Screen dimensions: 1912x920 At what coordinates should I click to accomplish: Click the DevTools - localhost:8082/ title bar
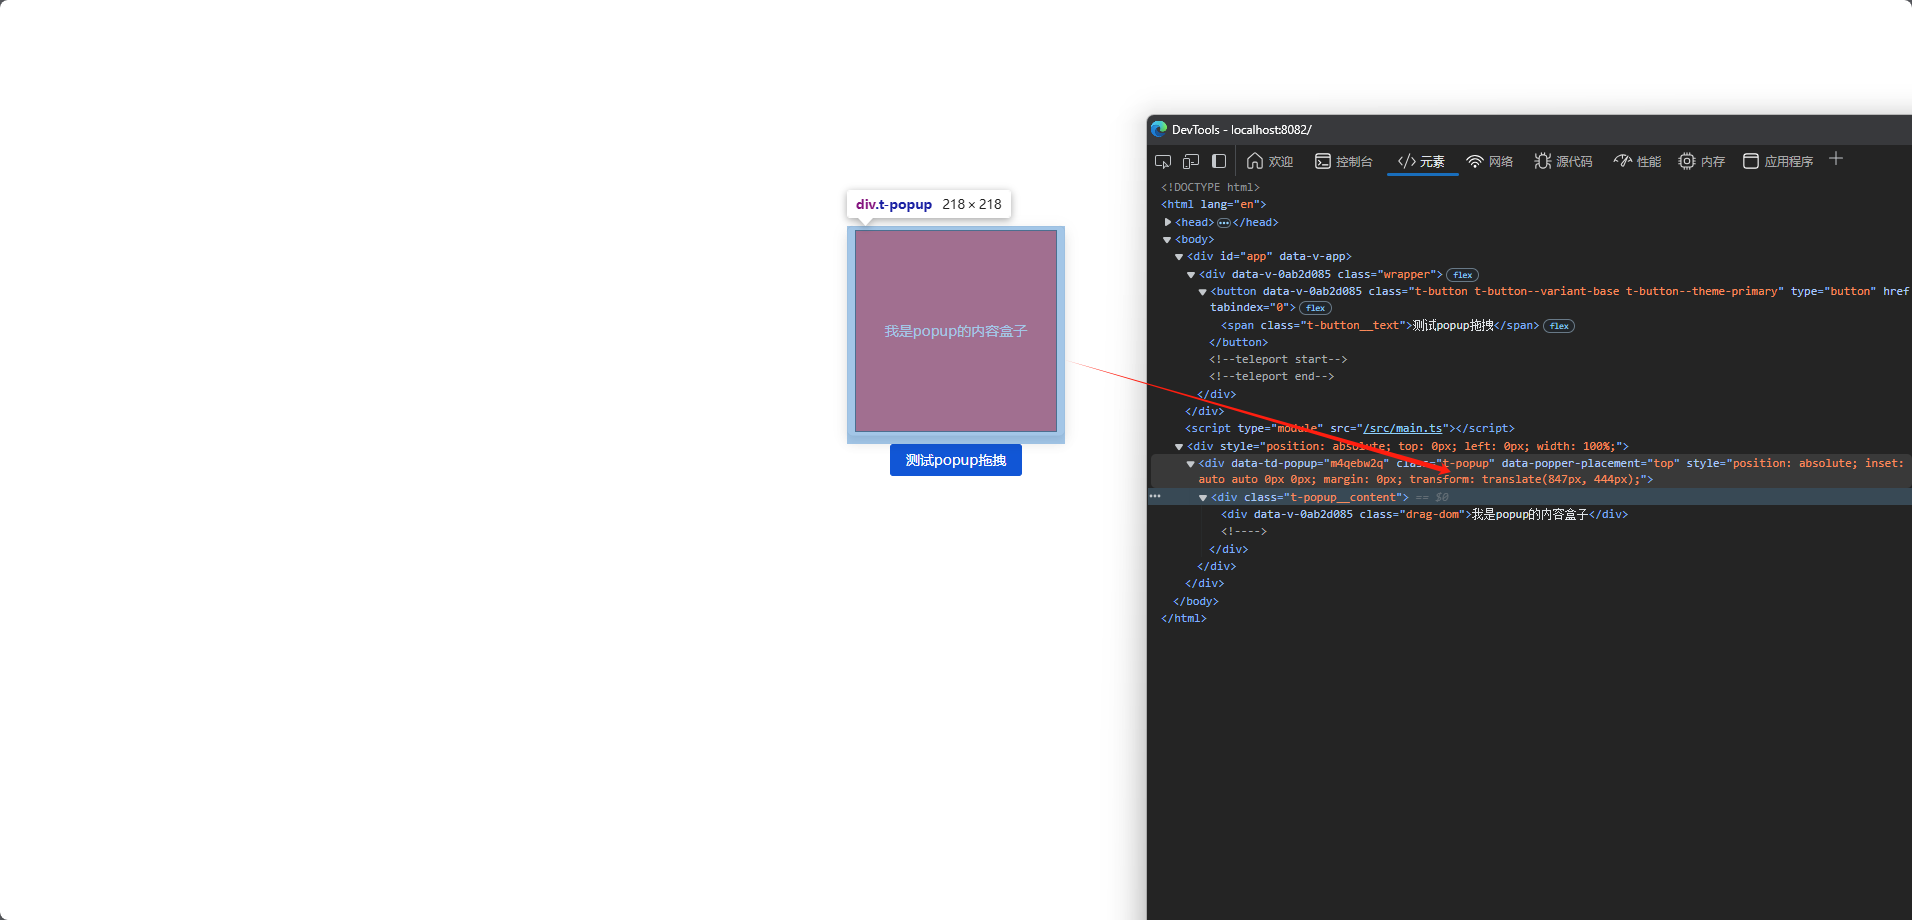[1529, 129]
